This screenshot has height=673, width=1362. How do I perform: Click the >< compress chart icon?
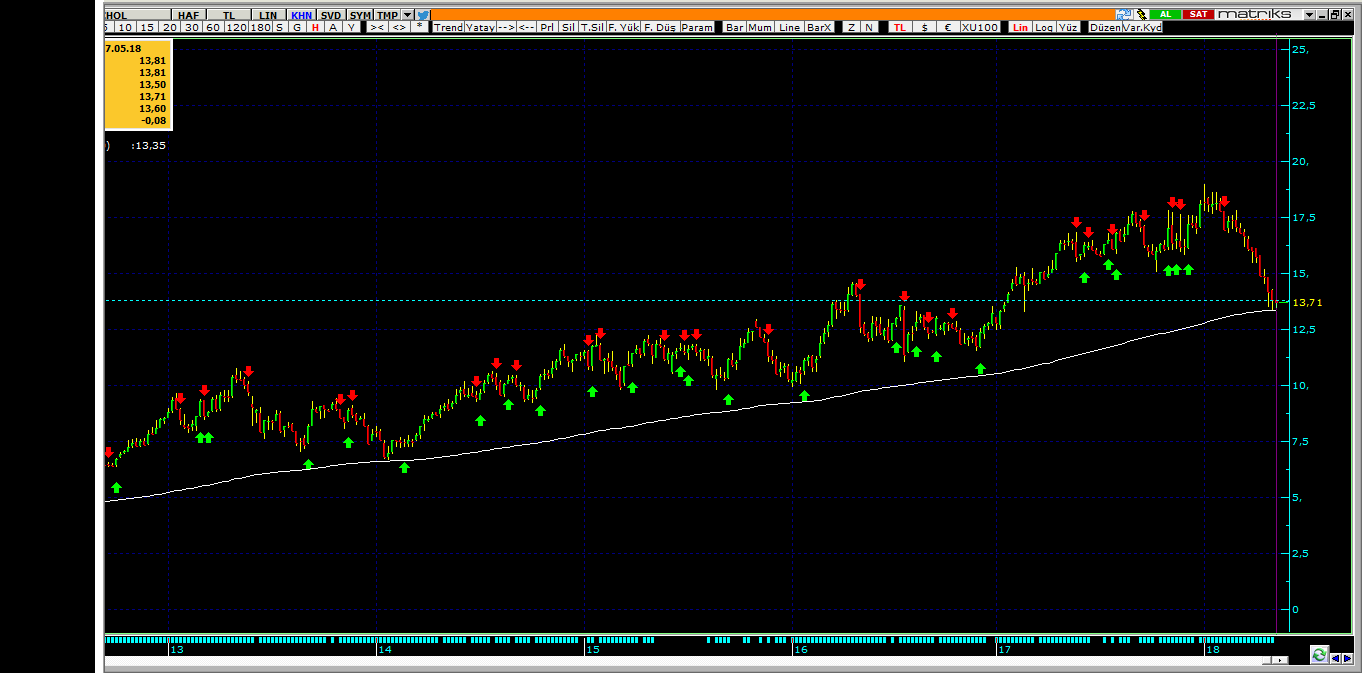377,27
